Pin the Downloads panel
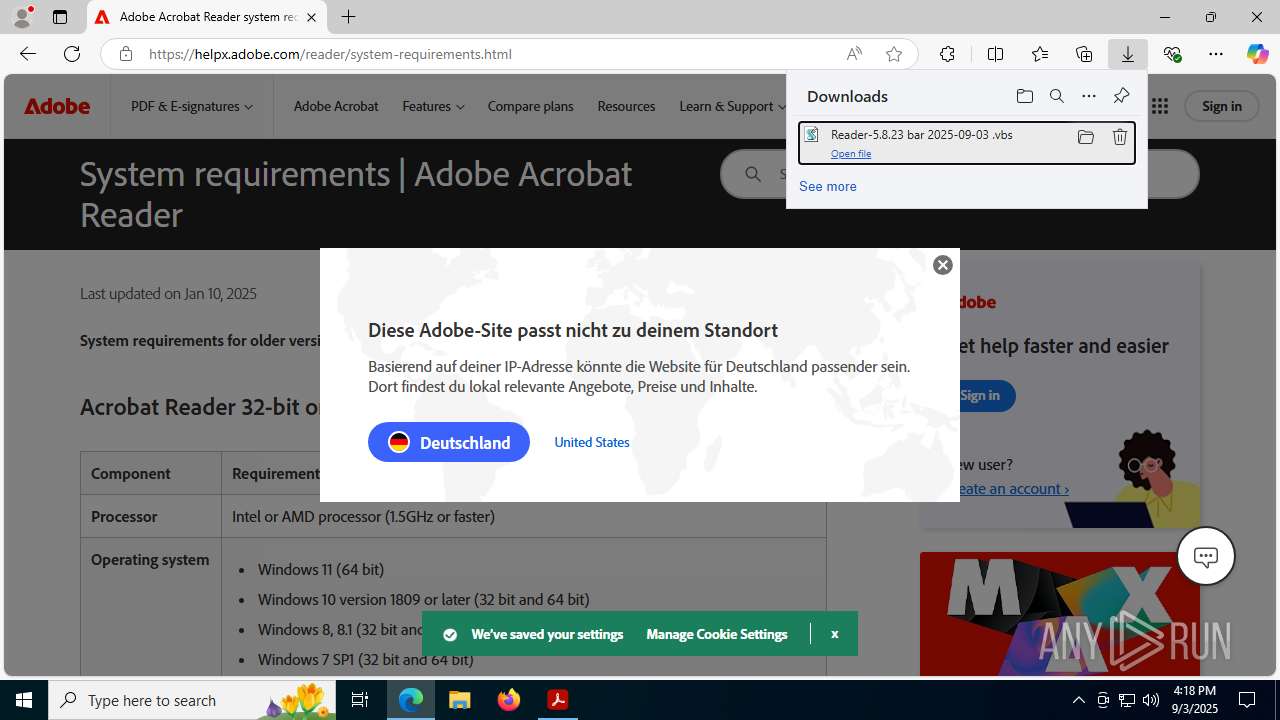 (1121, 96)
